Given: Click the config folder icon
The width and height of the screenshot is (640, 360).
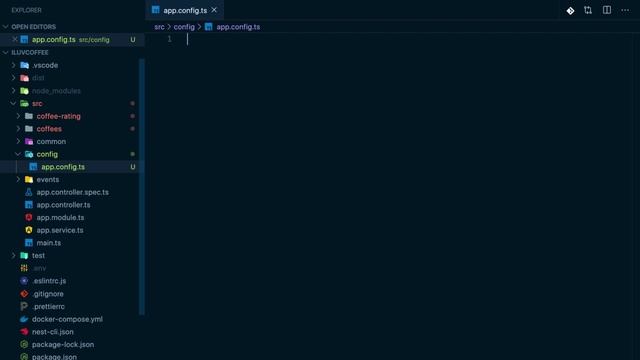Looking at the screenshot, I should pyautogui.click(x=29, y=154).
